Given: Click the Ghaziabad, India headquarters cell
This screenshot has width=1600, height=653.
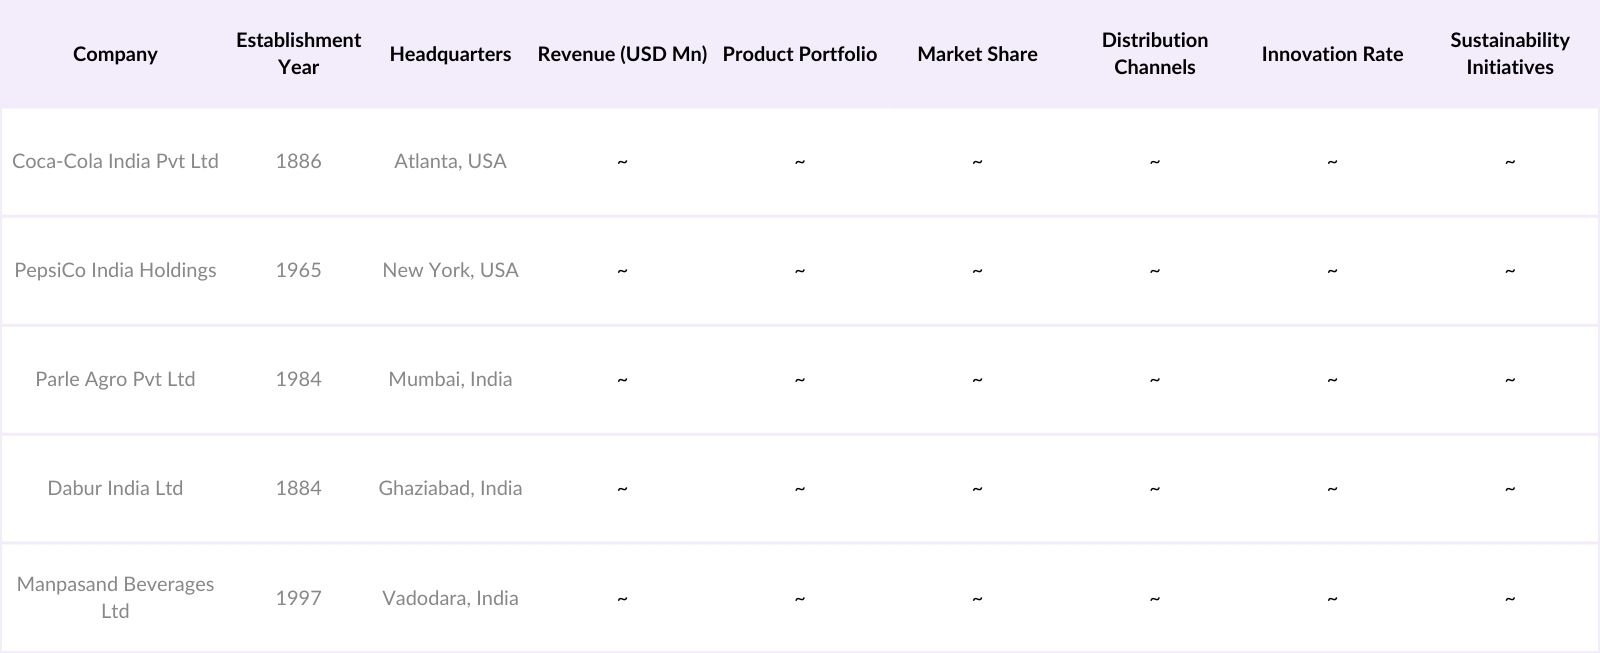Looking at the screenshot, I should point(450,488).
